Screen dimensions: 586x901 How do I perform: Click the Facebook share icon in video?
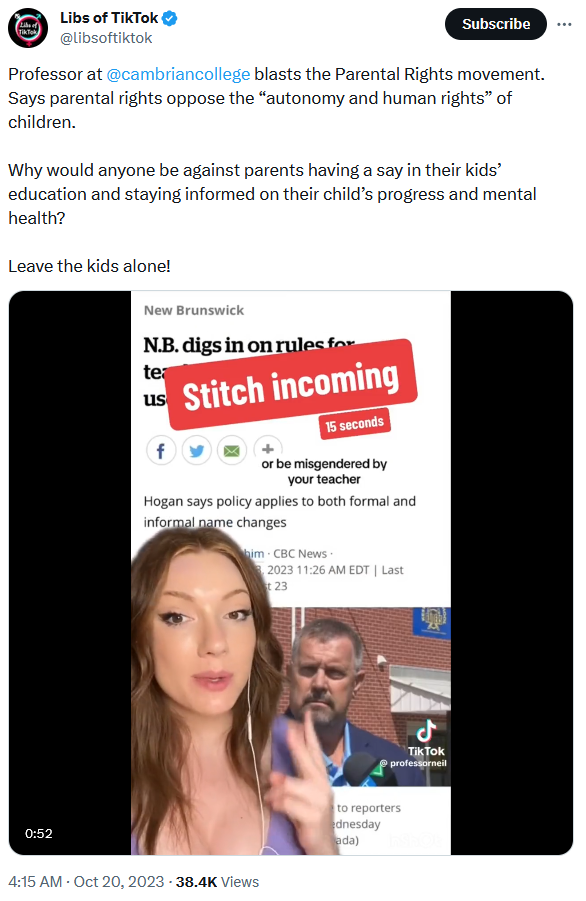161,450
